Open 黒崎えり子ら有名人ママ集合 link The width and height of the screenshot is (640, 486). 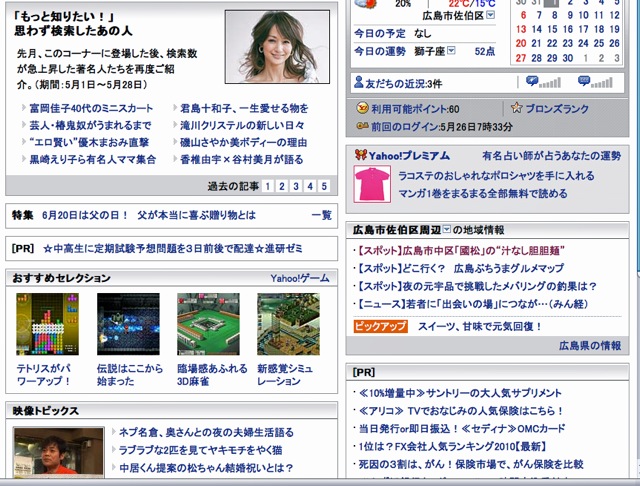point(93,159)
